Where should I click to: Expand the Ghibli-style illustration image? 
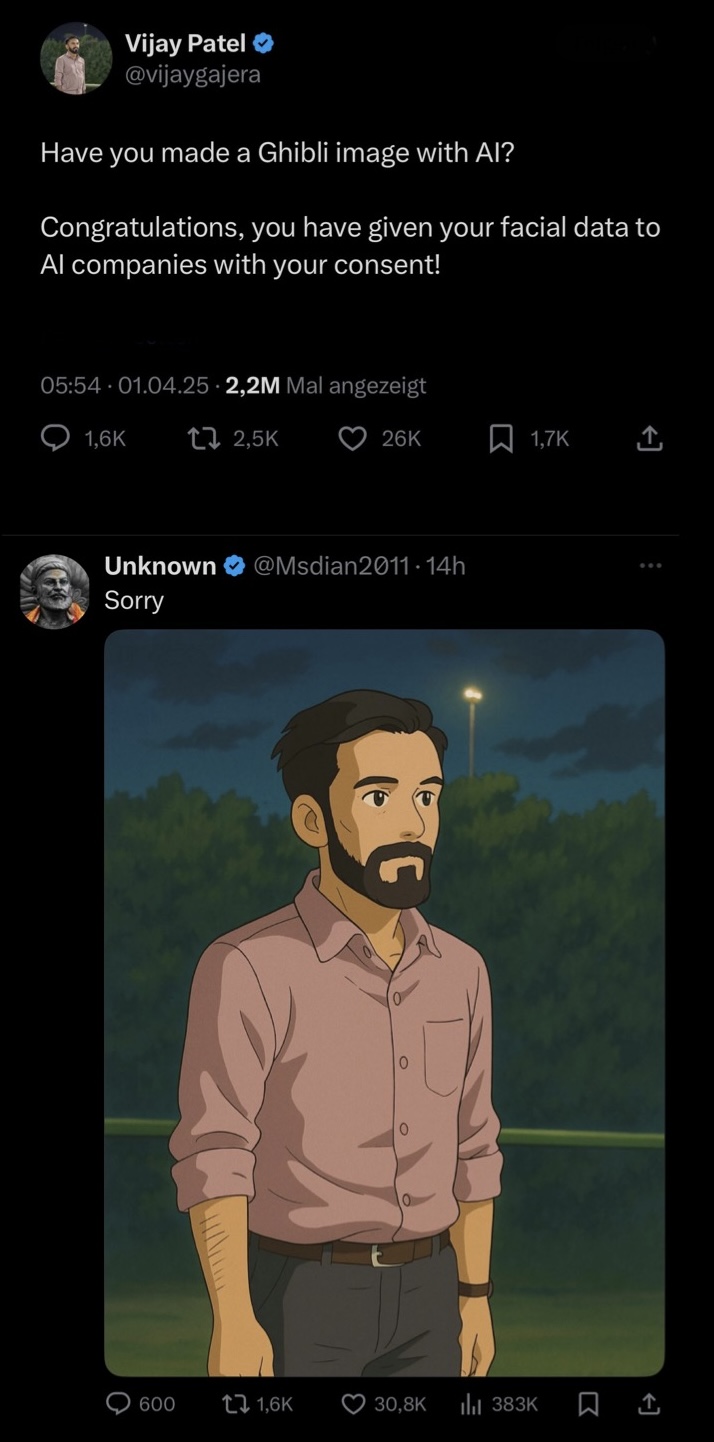tap(384, 1002)
